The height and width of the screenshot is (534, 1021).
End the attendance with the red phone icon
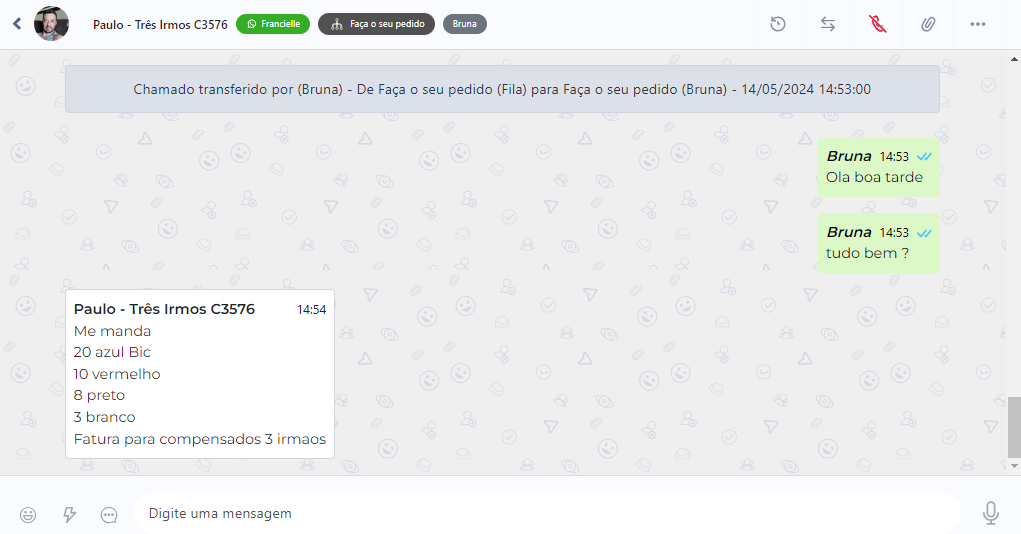(878, 24)
